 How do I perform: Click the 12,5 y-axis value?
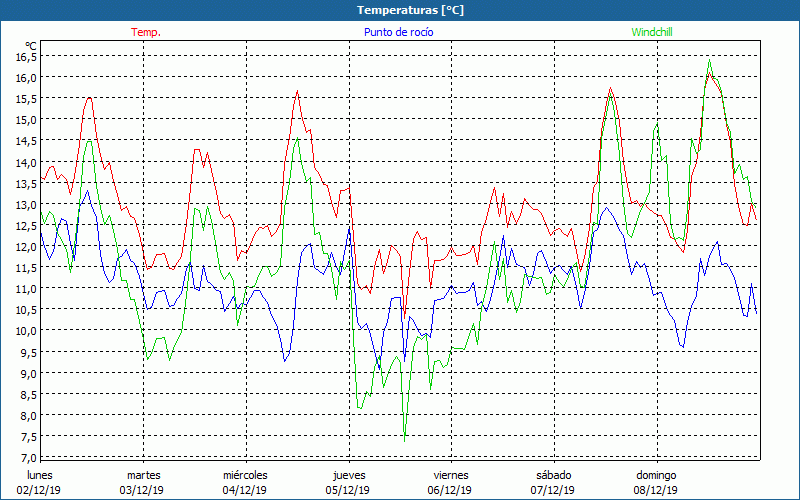point(27,226)
